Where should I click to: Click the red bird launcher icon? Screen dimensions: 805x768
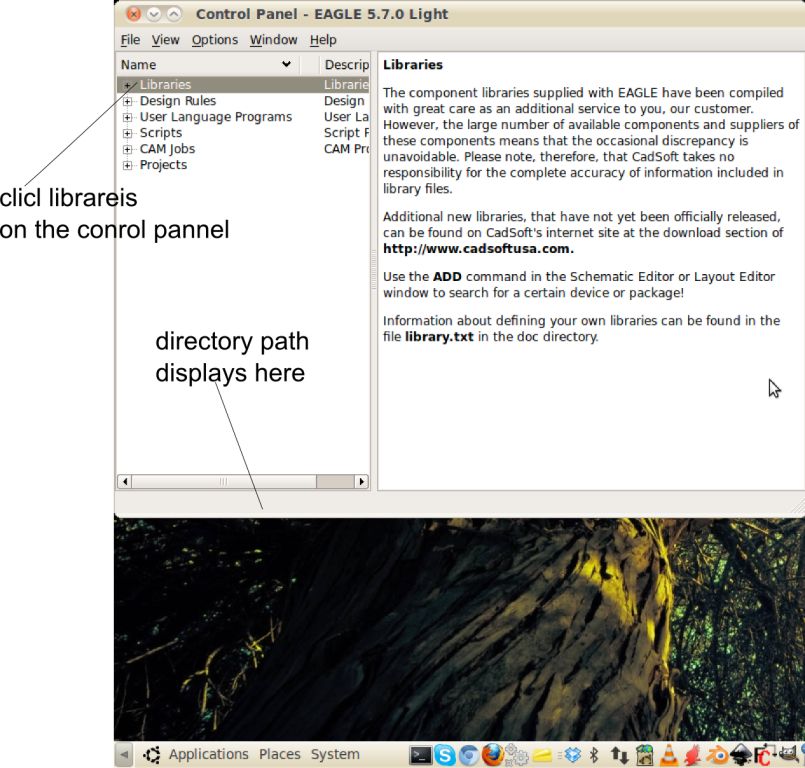pyautogui.click(x=693, y=755)
